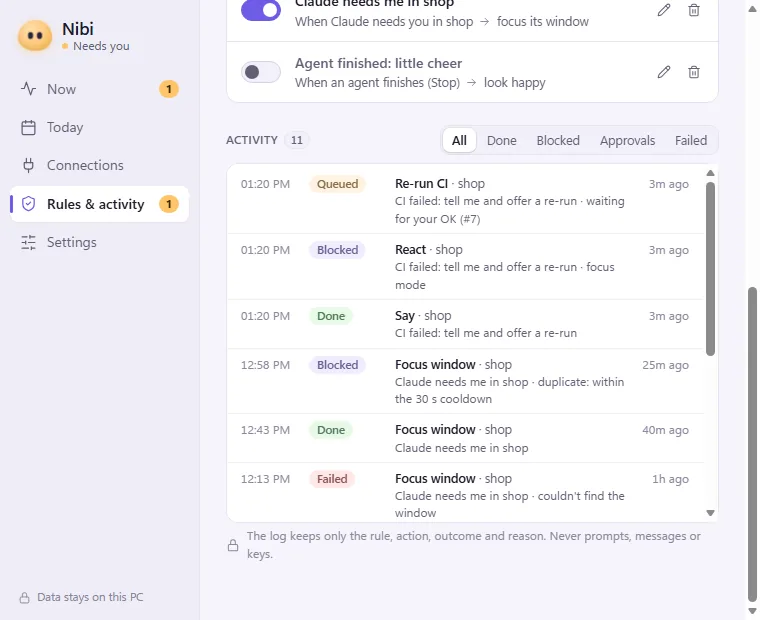Click the Queued status on Re-run CI

coord(337,184)
